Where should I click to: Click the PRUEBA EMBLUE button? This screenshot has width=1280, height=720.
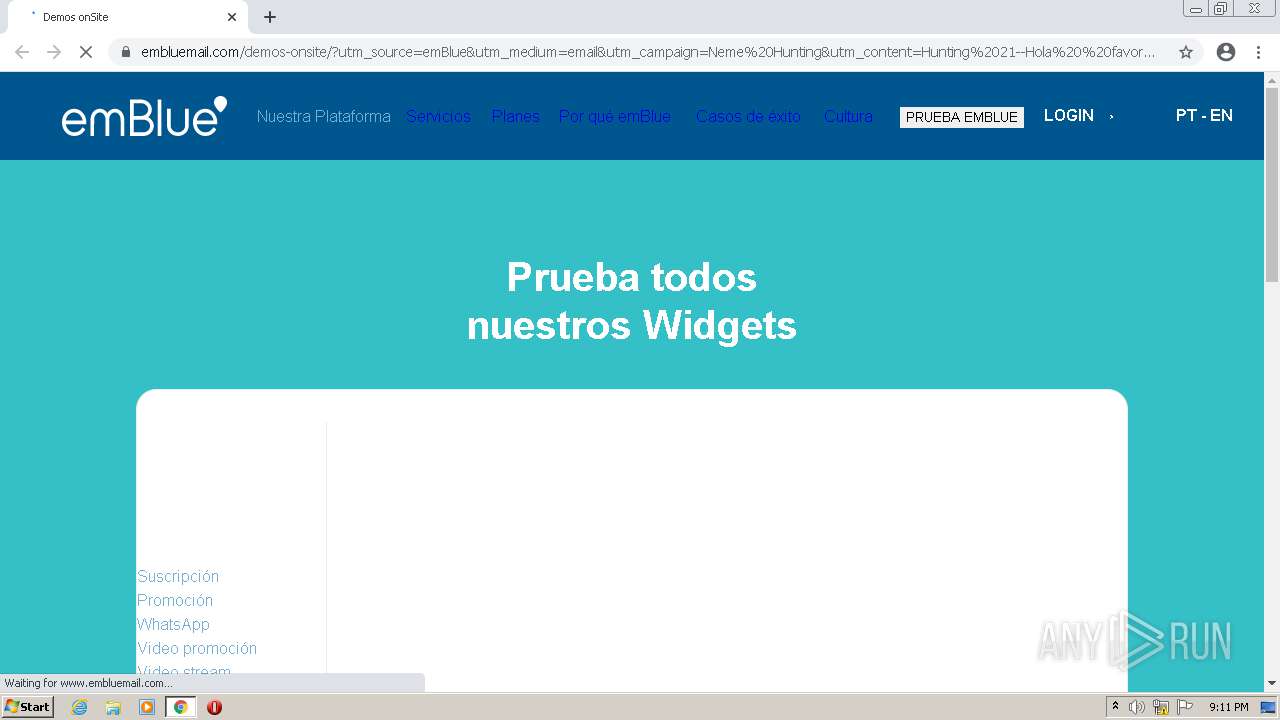pos(962,117)
